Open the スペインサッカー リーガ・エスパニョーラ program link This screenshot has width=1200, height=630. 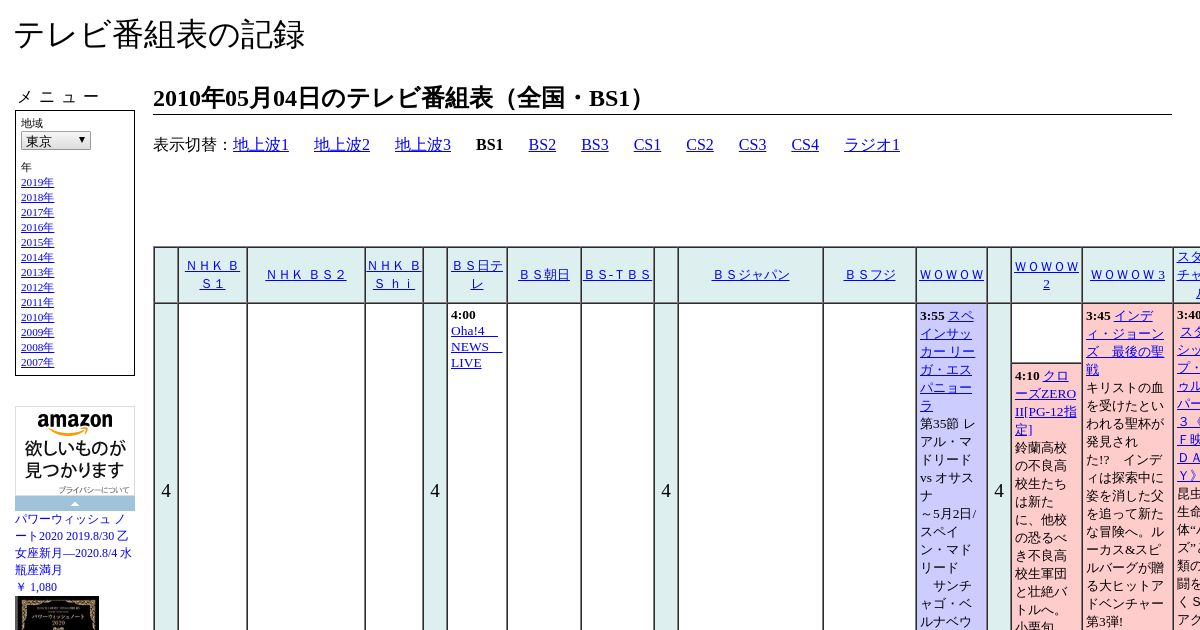pyautogui.click(x=947, y=360)
